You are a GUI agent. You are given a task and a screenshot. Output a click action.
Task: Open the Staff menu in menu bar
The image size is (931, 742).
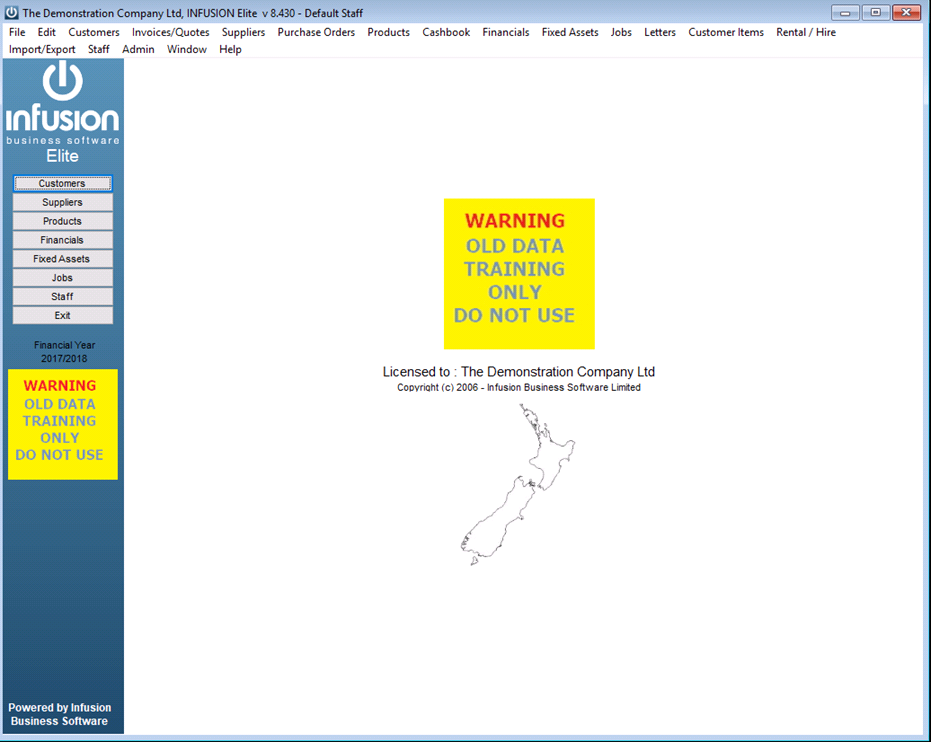point(99,49)
